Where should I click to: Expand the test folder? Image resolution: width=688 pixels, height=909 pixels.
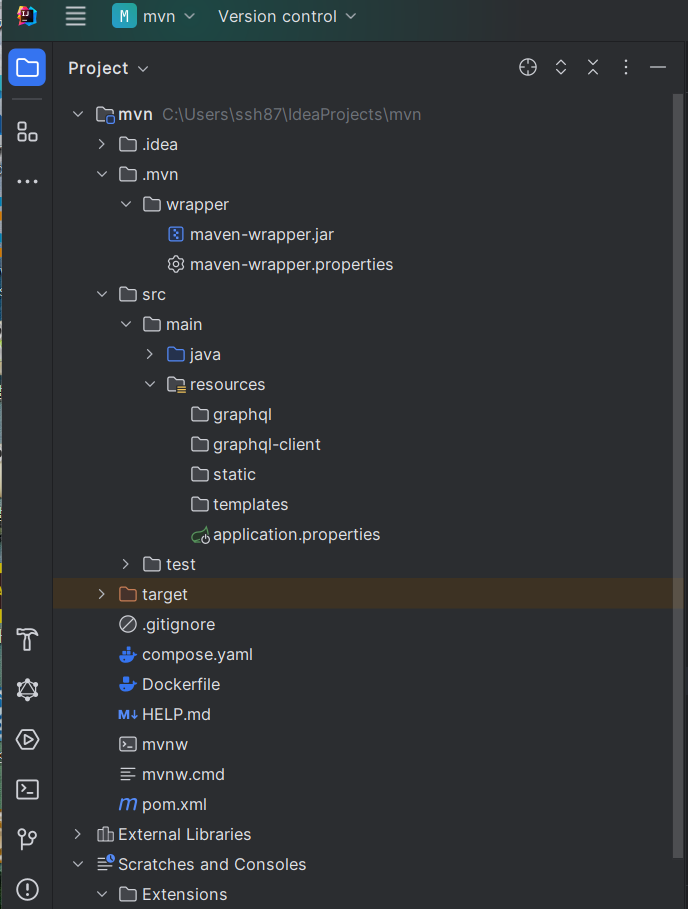coord(126,564)
